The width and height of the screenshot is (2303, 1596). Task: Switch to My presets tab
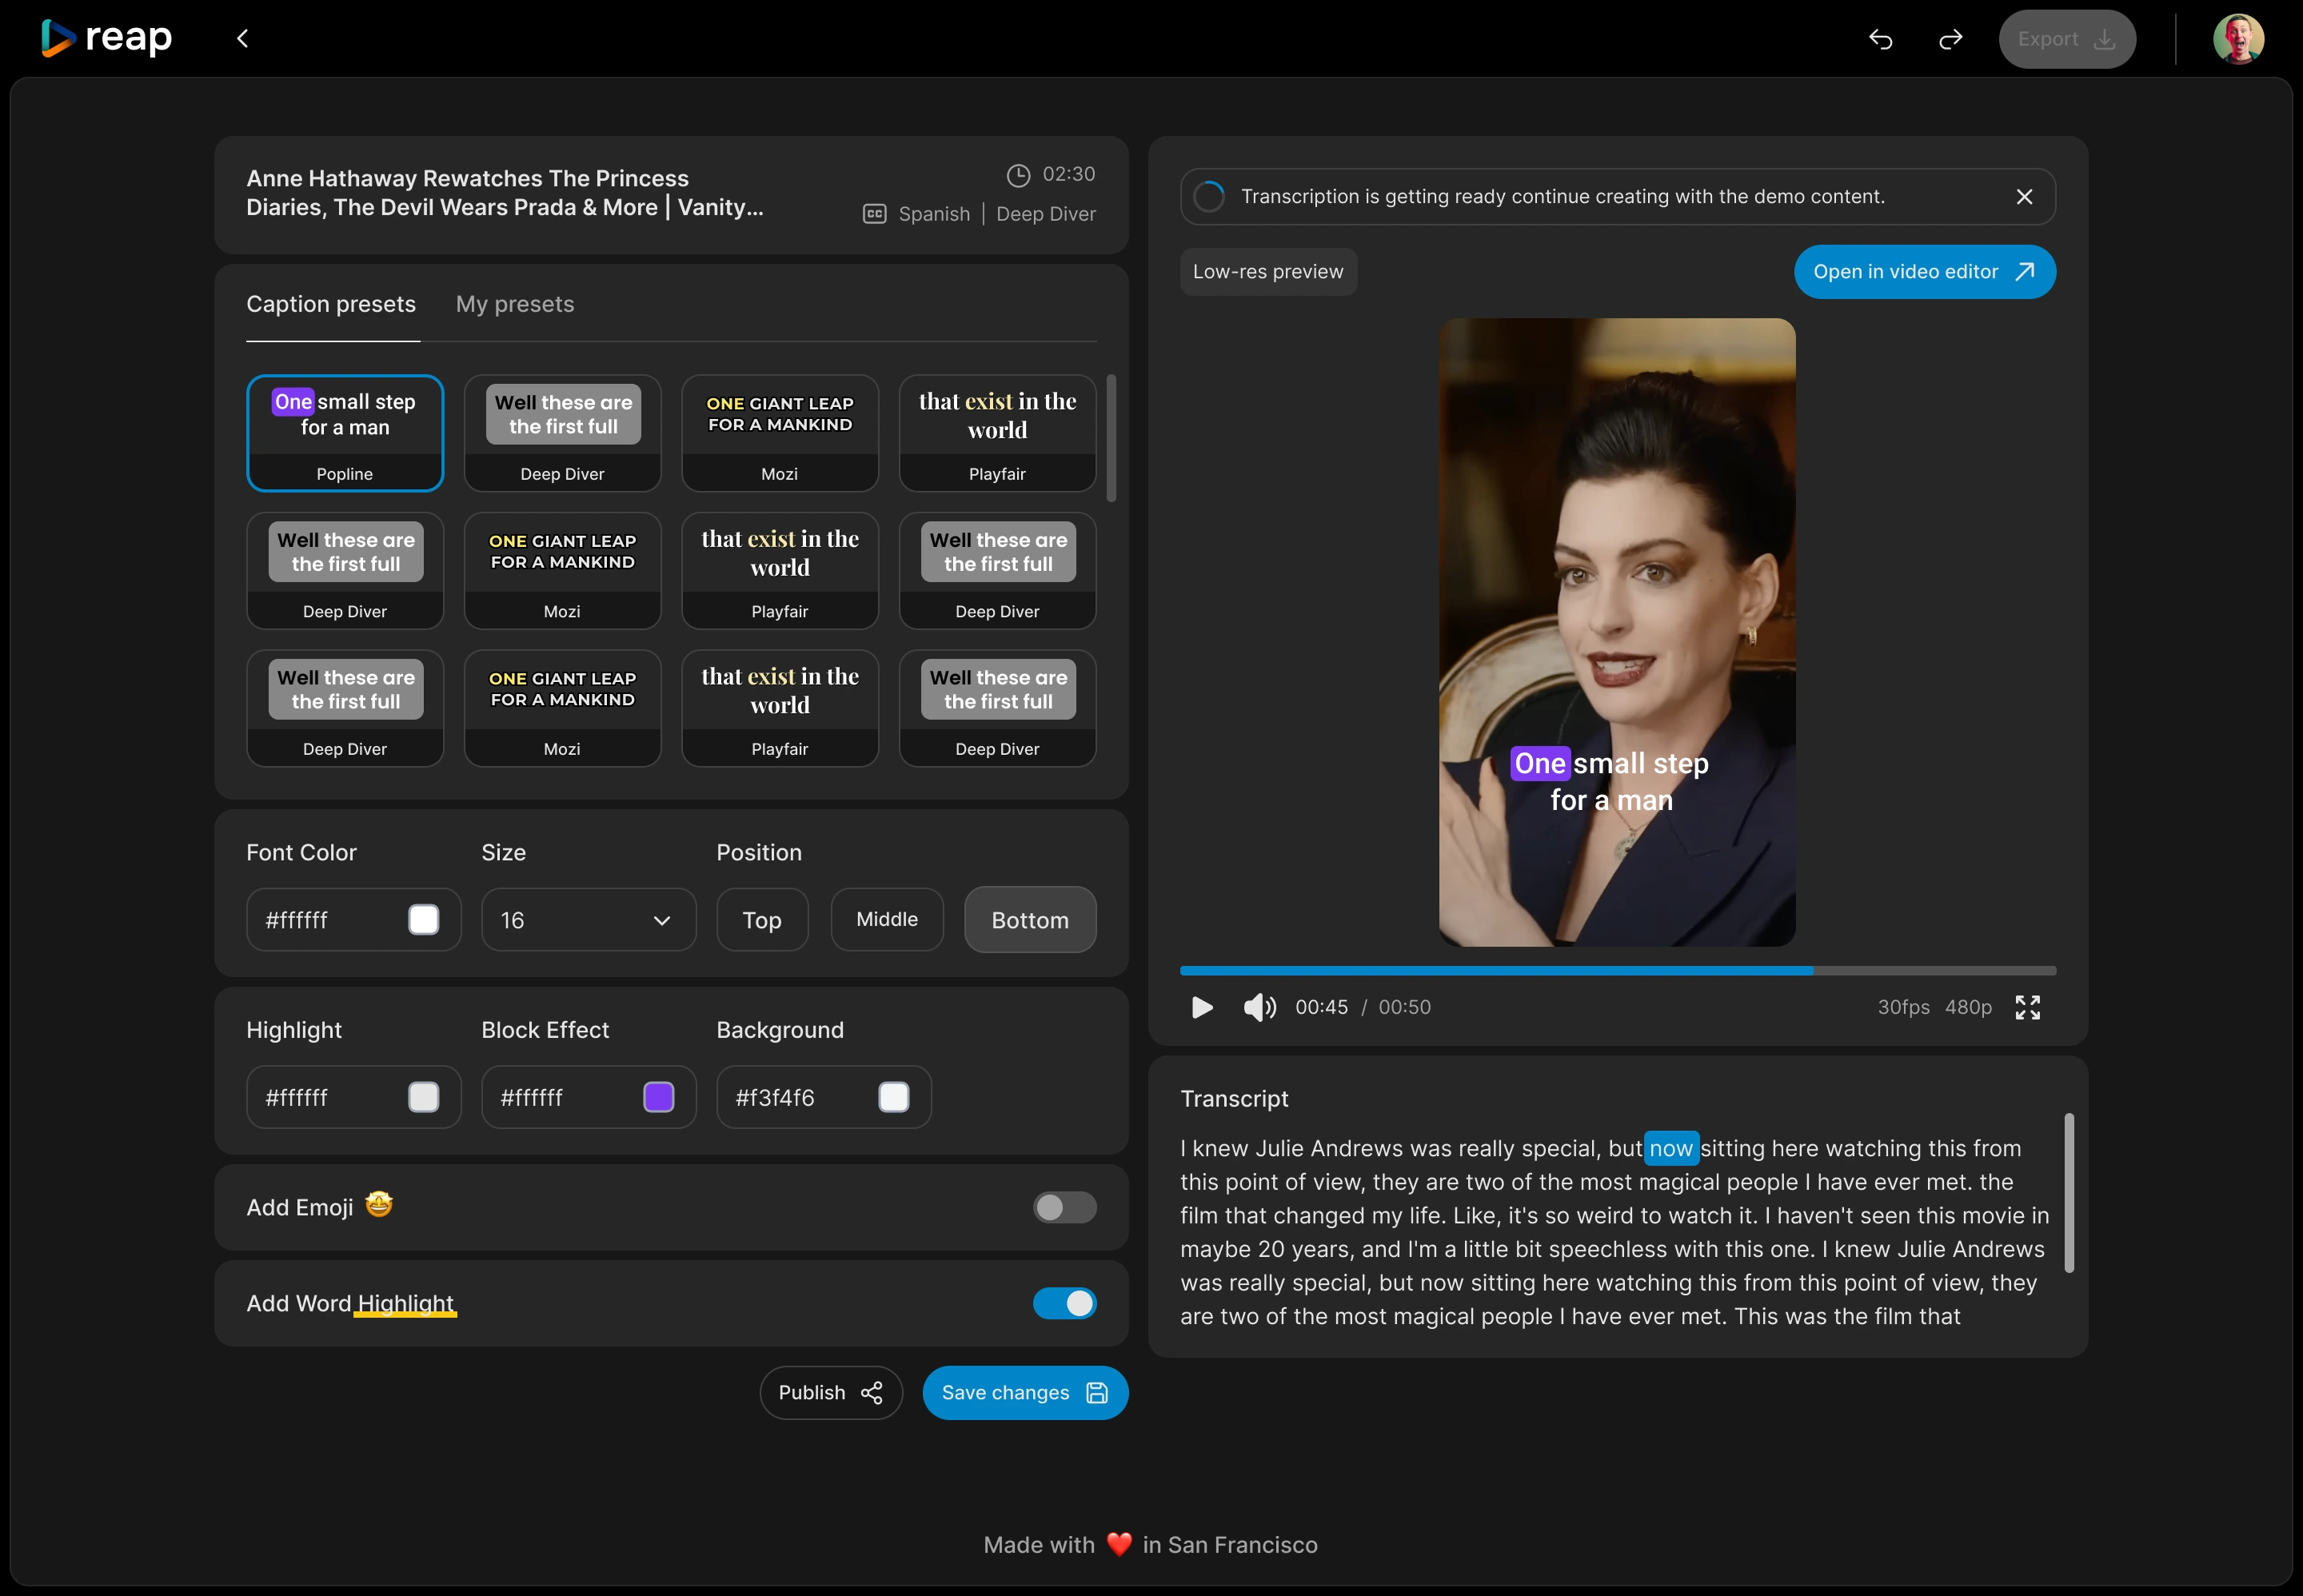tap(515, 304)
